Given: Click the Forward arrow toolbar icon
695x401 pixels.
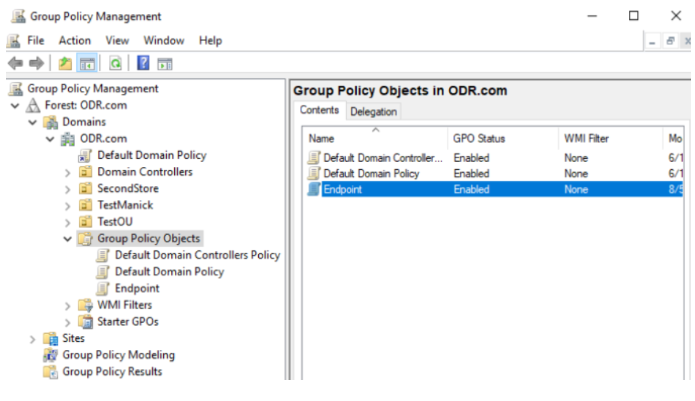Looking at the screenshot, I should [36, 63].
